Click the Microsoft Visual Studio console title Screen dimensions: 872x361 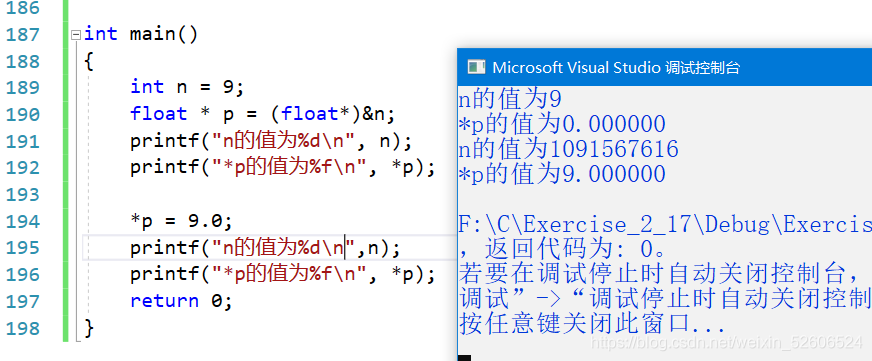[616, 67]
